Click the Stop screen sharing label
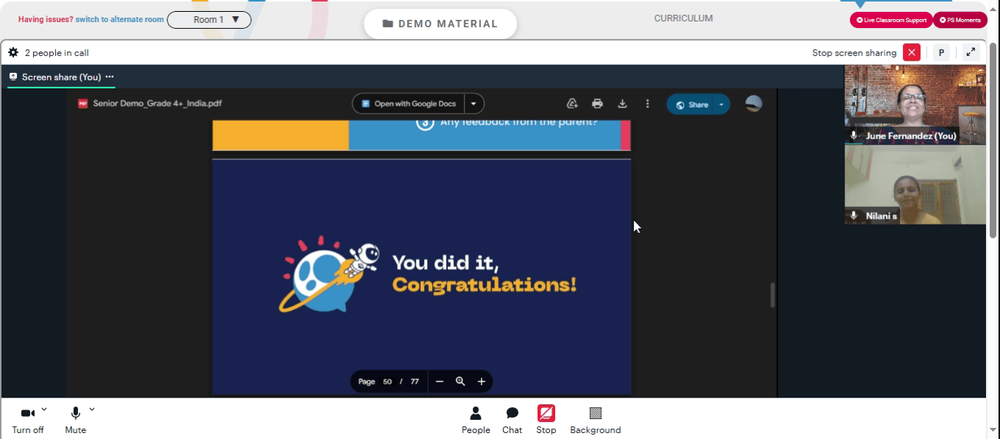This screenshot has width=1000, height=439. (x=854, y=53)
